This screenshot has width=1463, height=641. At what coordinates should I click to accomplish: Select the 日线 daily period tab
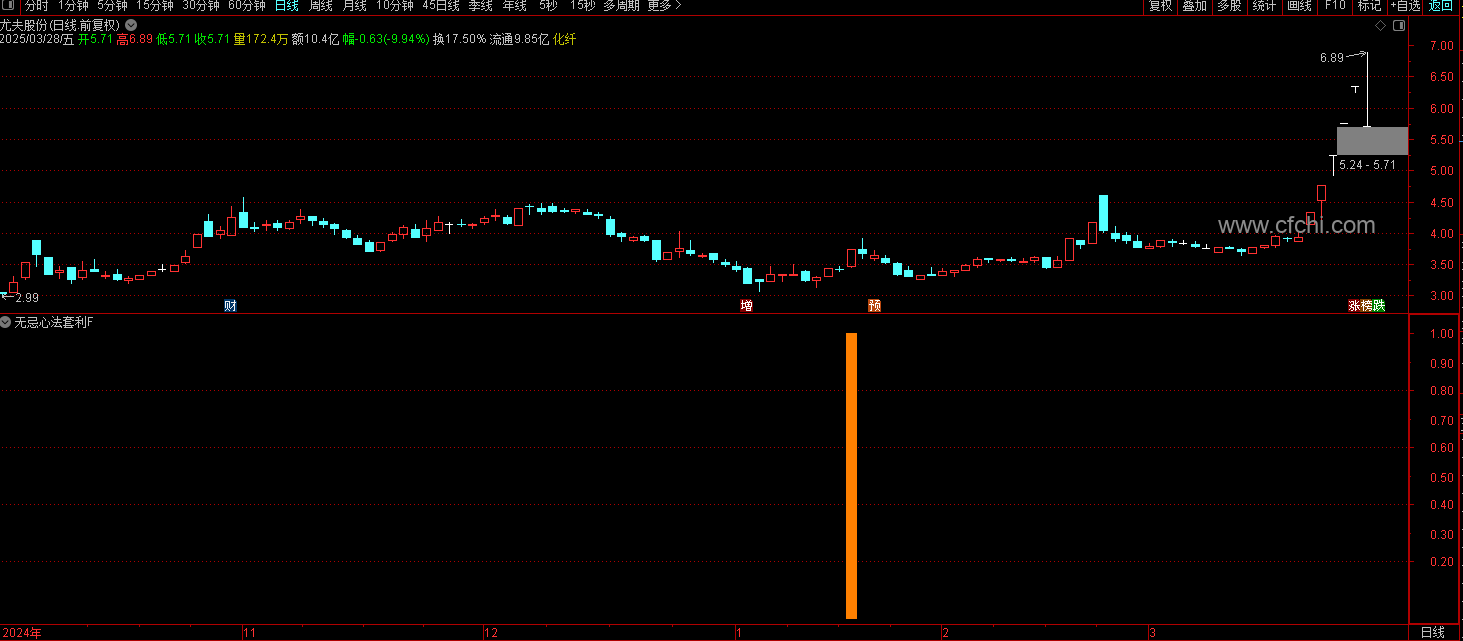[286, 6]
